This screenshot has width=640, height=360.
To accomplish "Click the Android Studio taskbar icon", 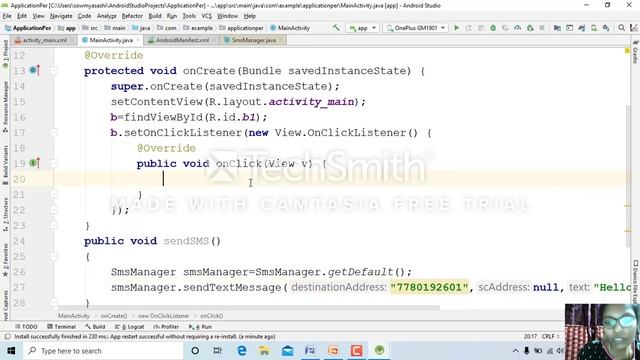I will tap(379, 350).
